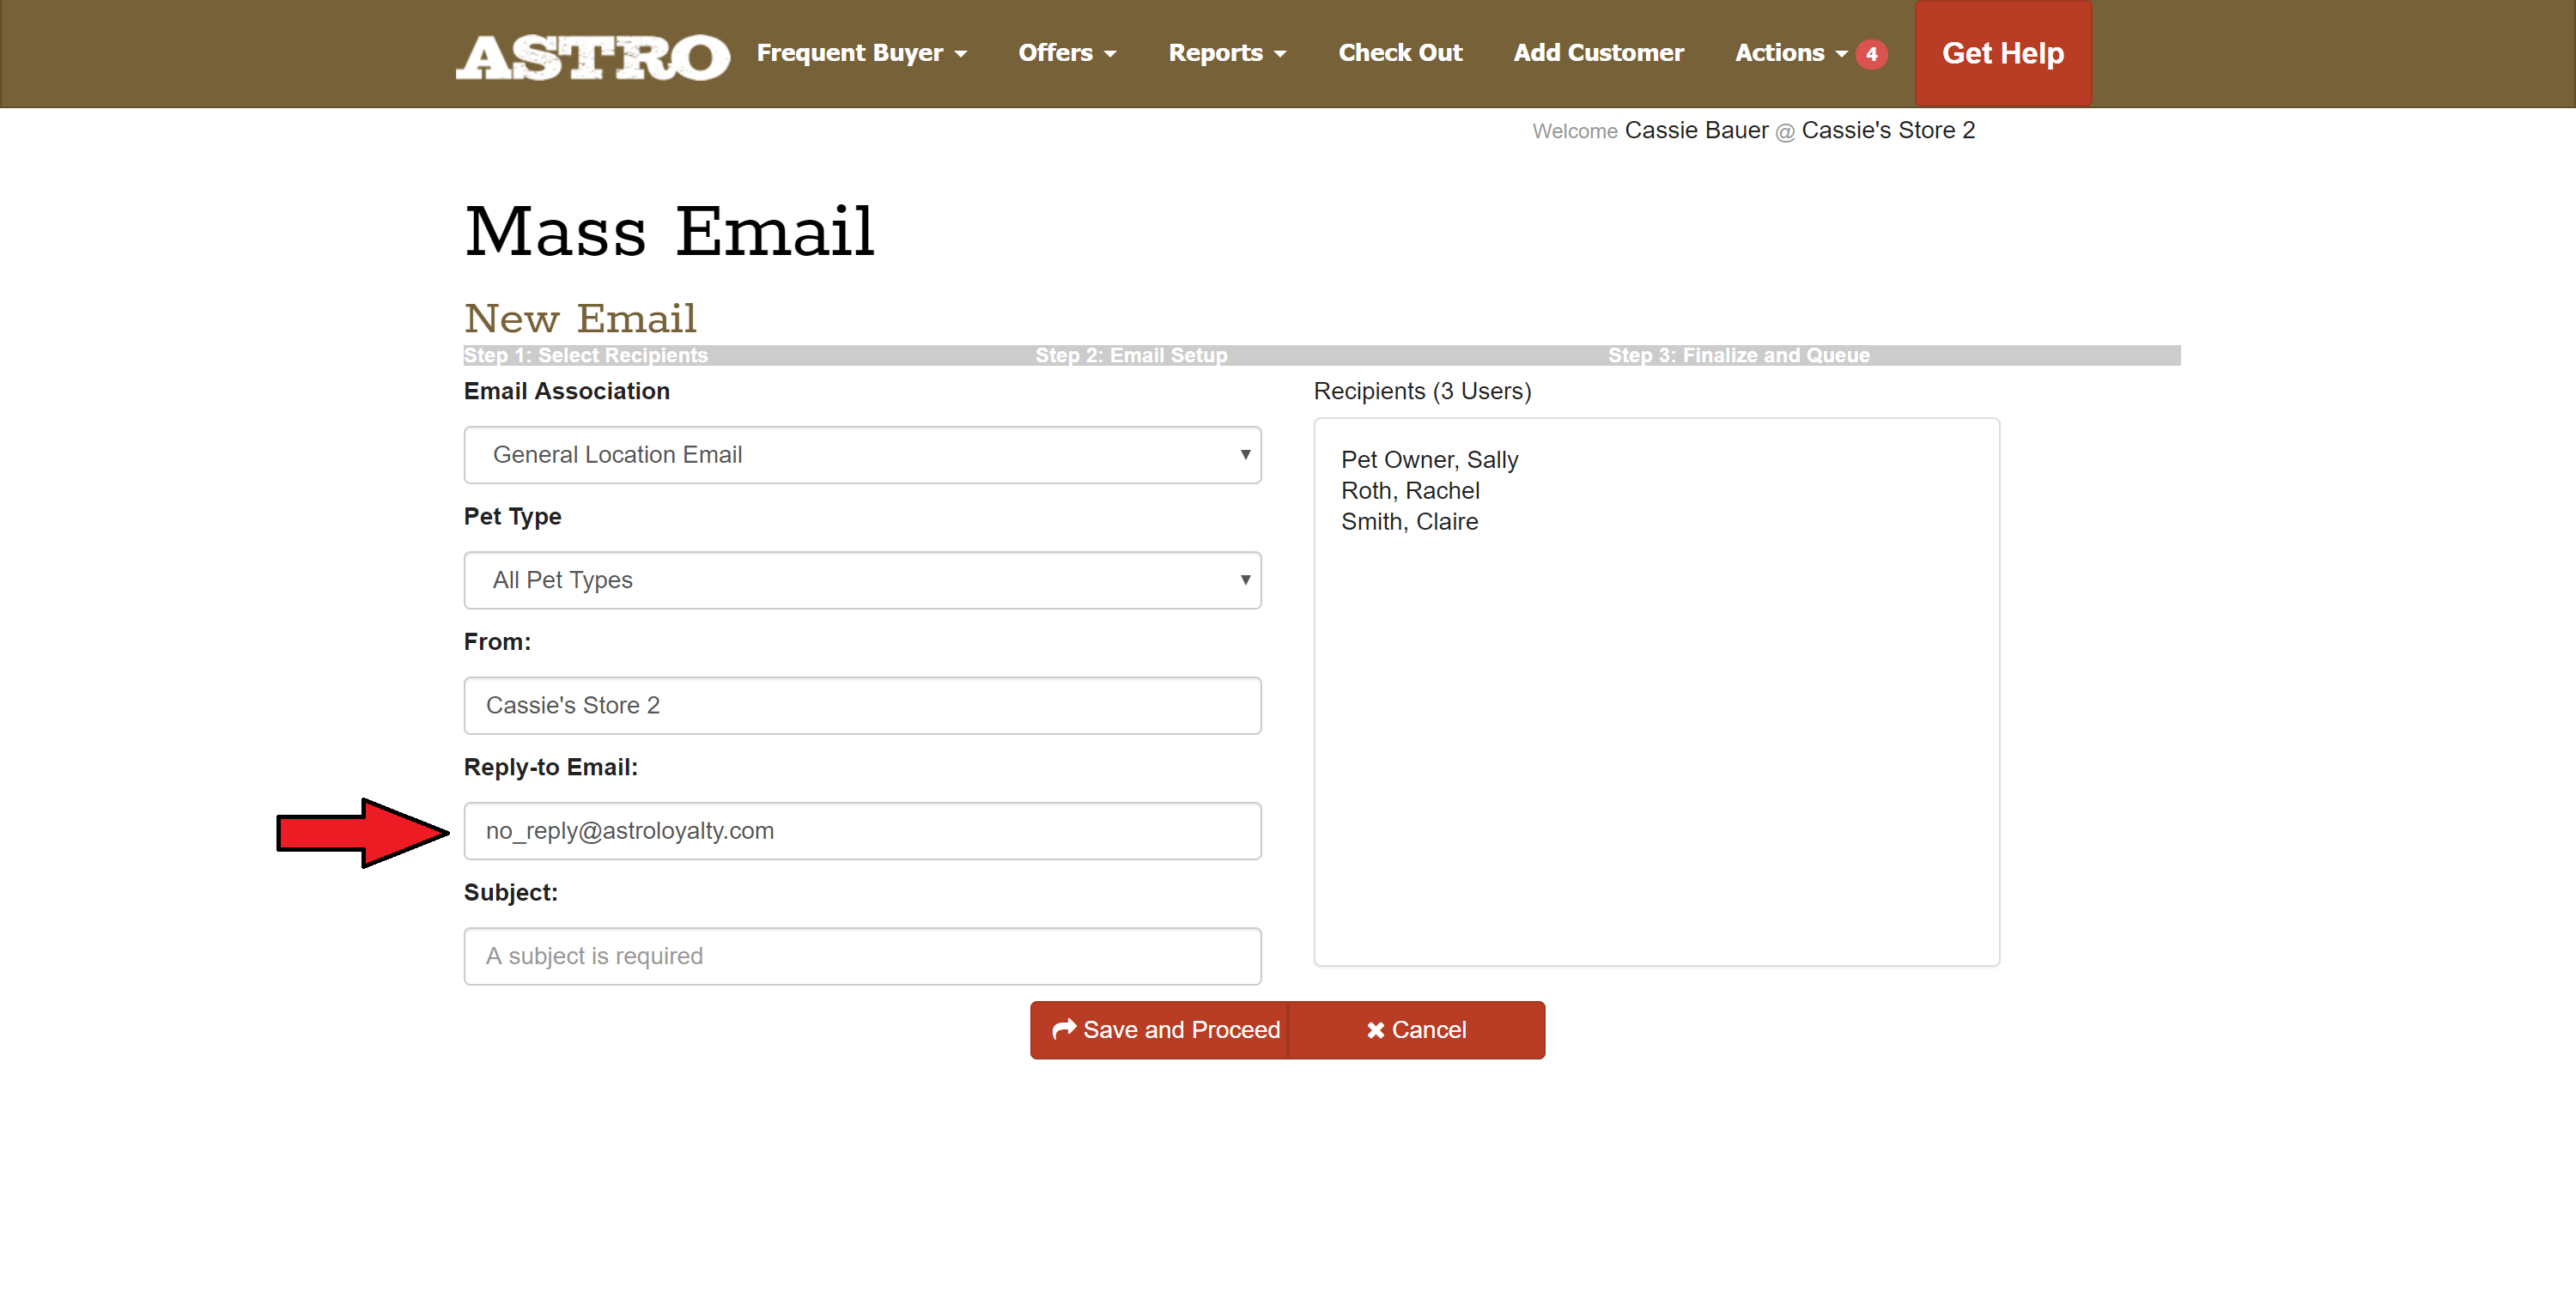Open the Email Association combo box
The height and width of the screenshot is (1293, 2576).
862,455
